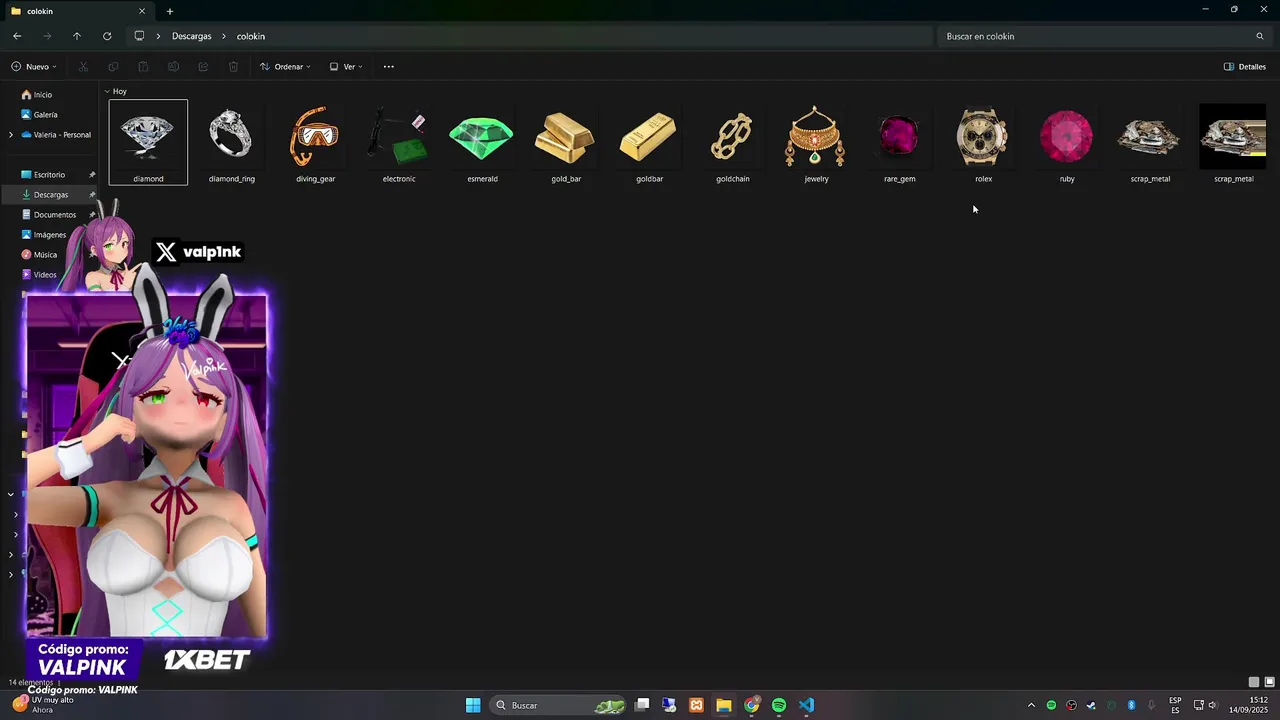The width and height of the screenshot is (1280, 720).
Task: Click the Steam tray icon
Action: [1091, 705]
